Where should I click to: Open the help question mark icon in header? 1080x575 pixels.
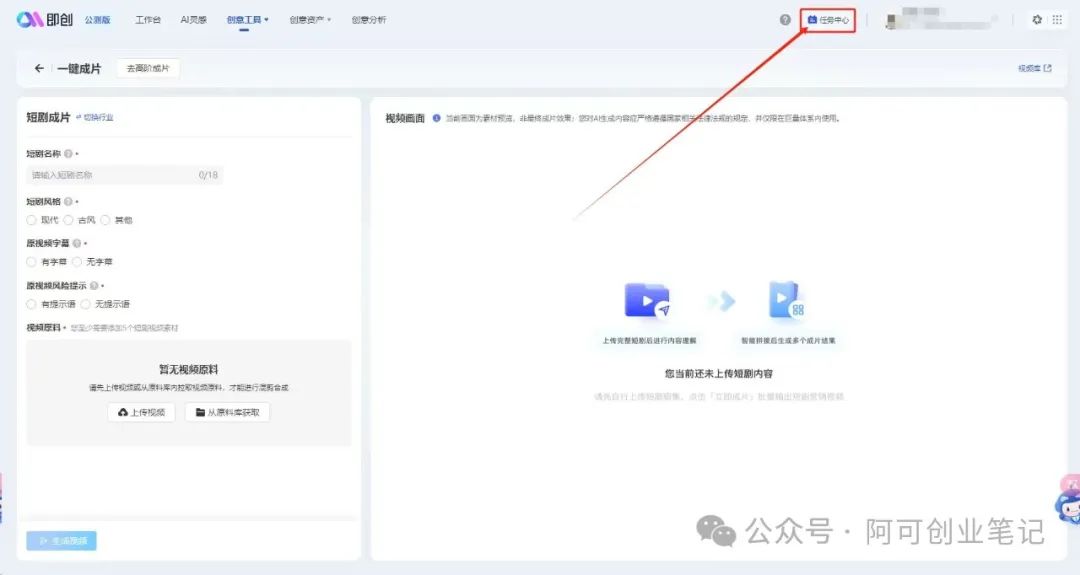(785, 20)
